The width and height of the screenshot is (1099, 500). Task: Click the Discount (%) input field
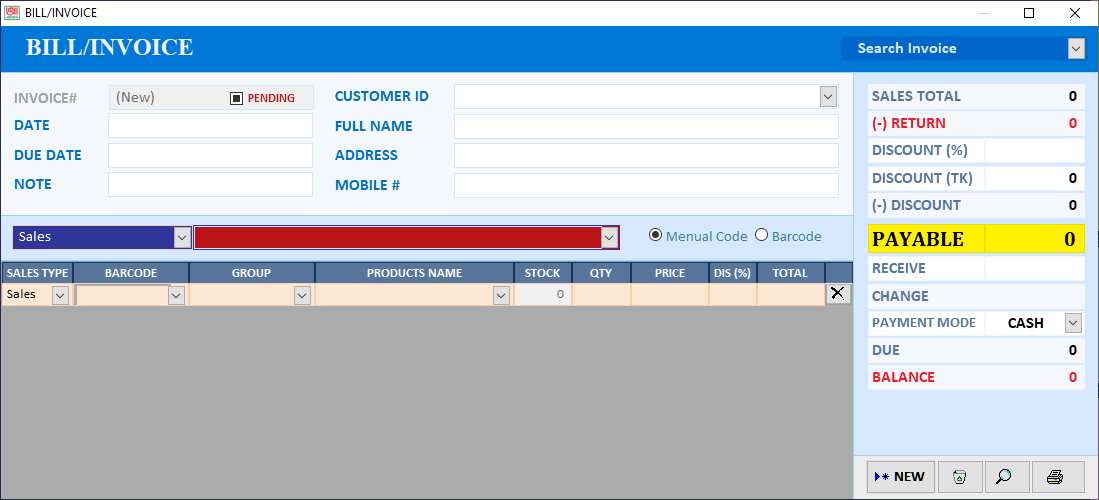point(1035,150)
